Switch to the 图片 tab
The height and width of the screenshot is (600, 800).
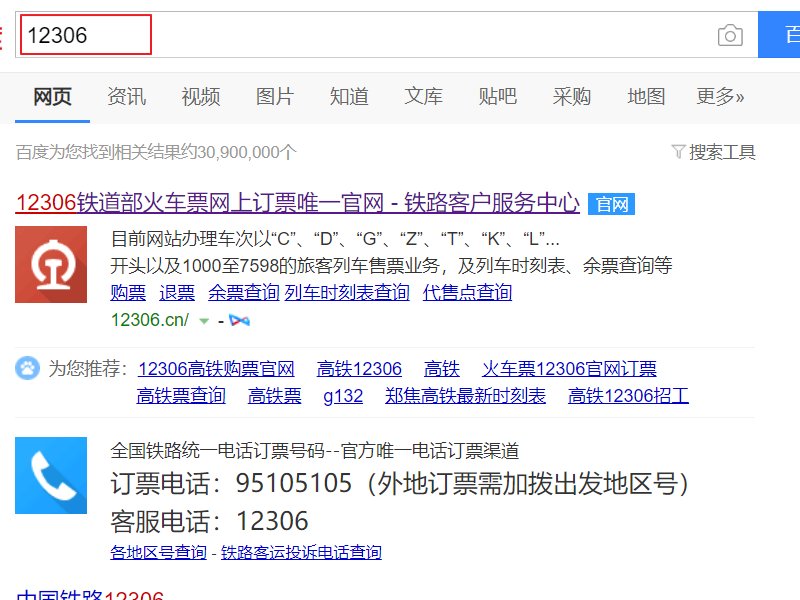pyautogui.click(x=274, y=96)
